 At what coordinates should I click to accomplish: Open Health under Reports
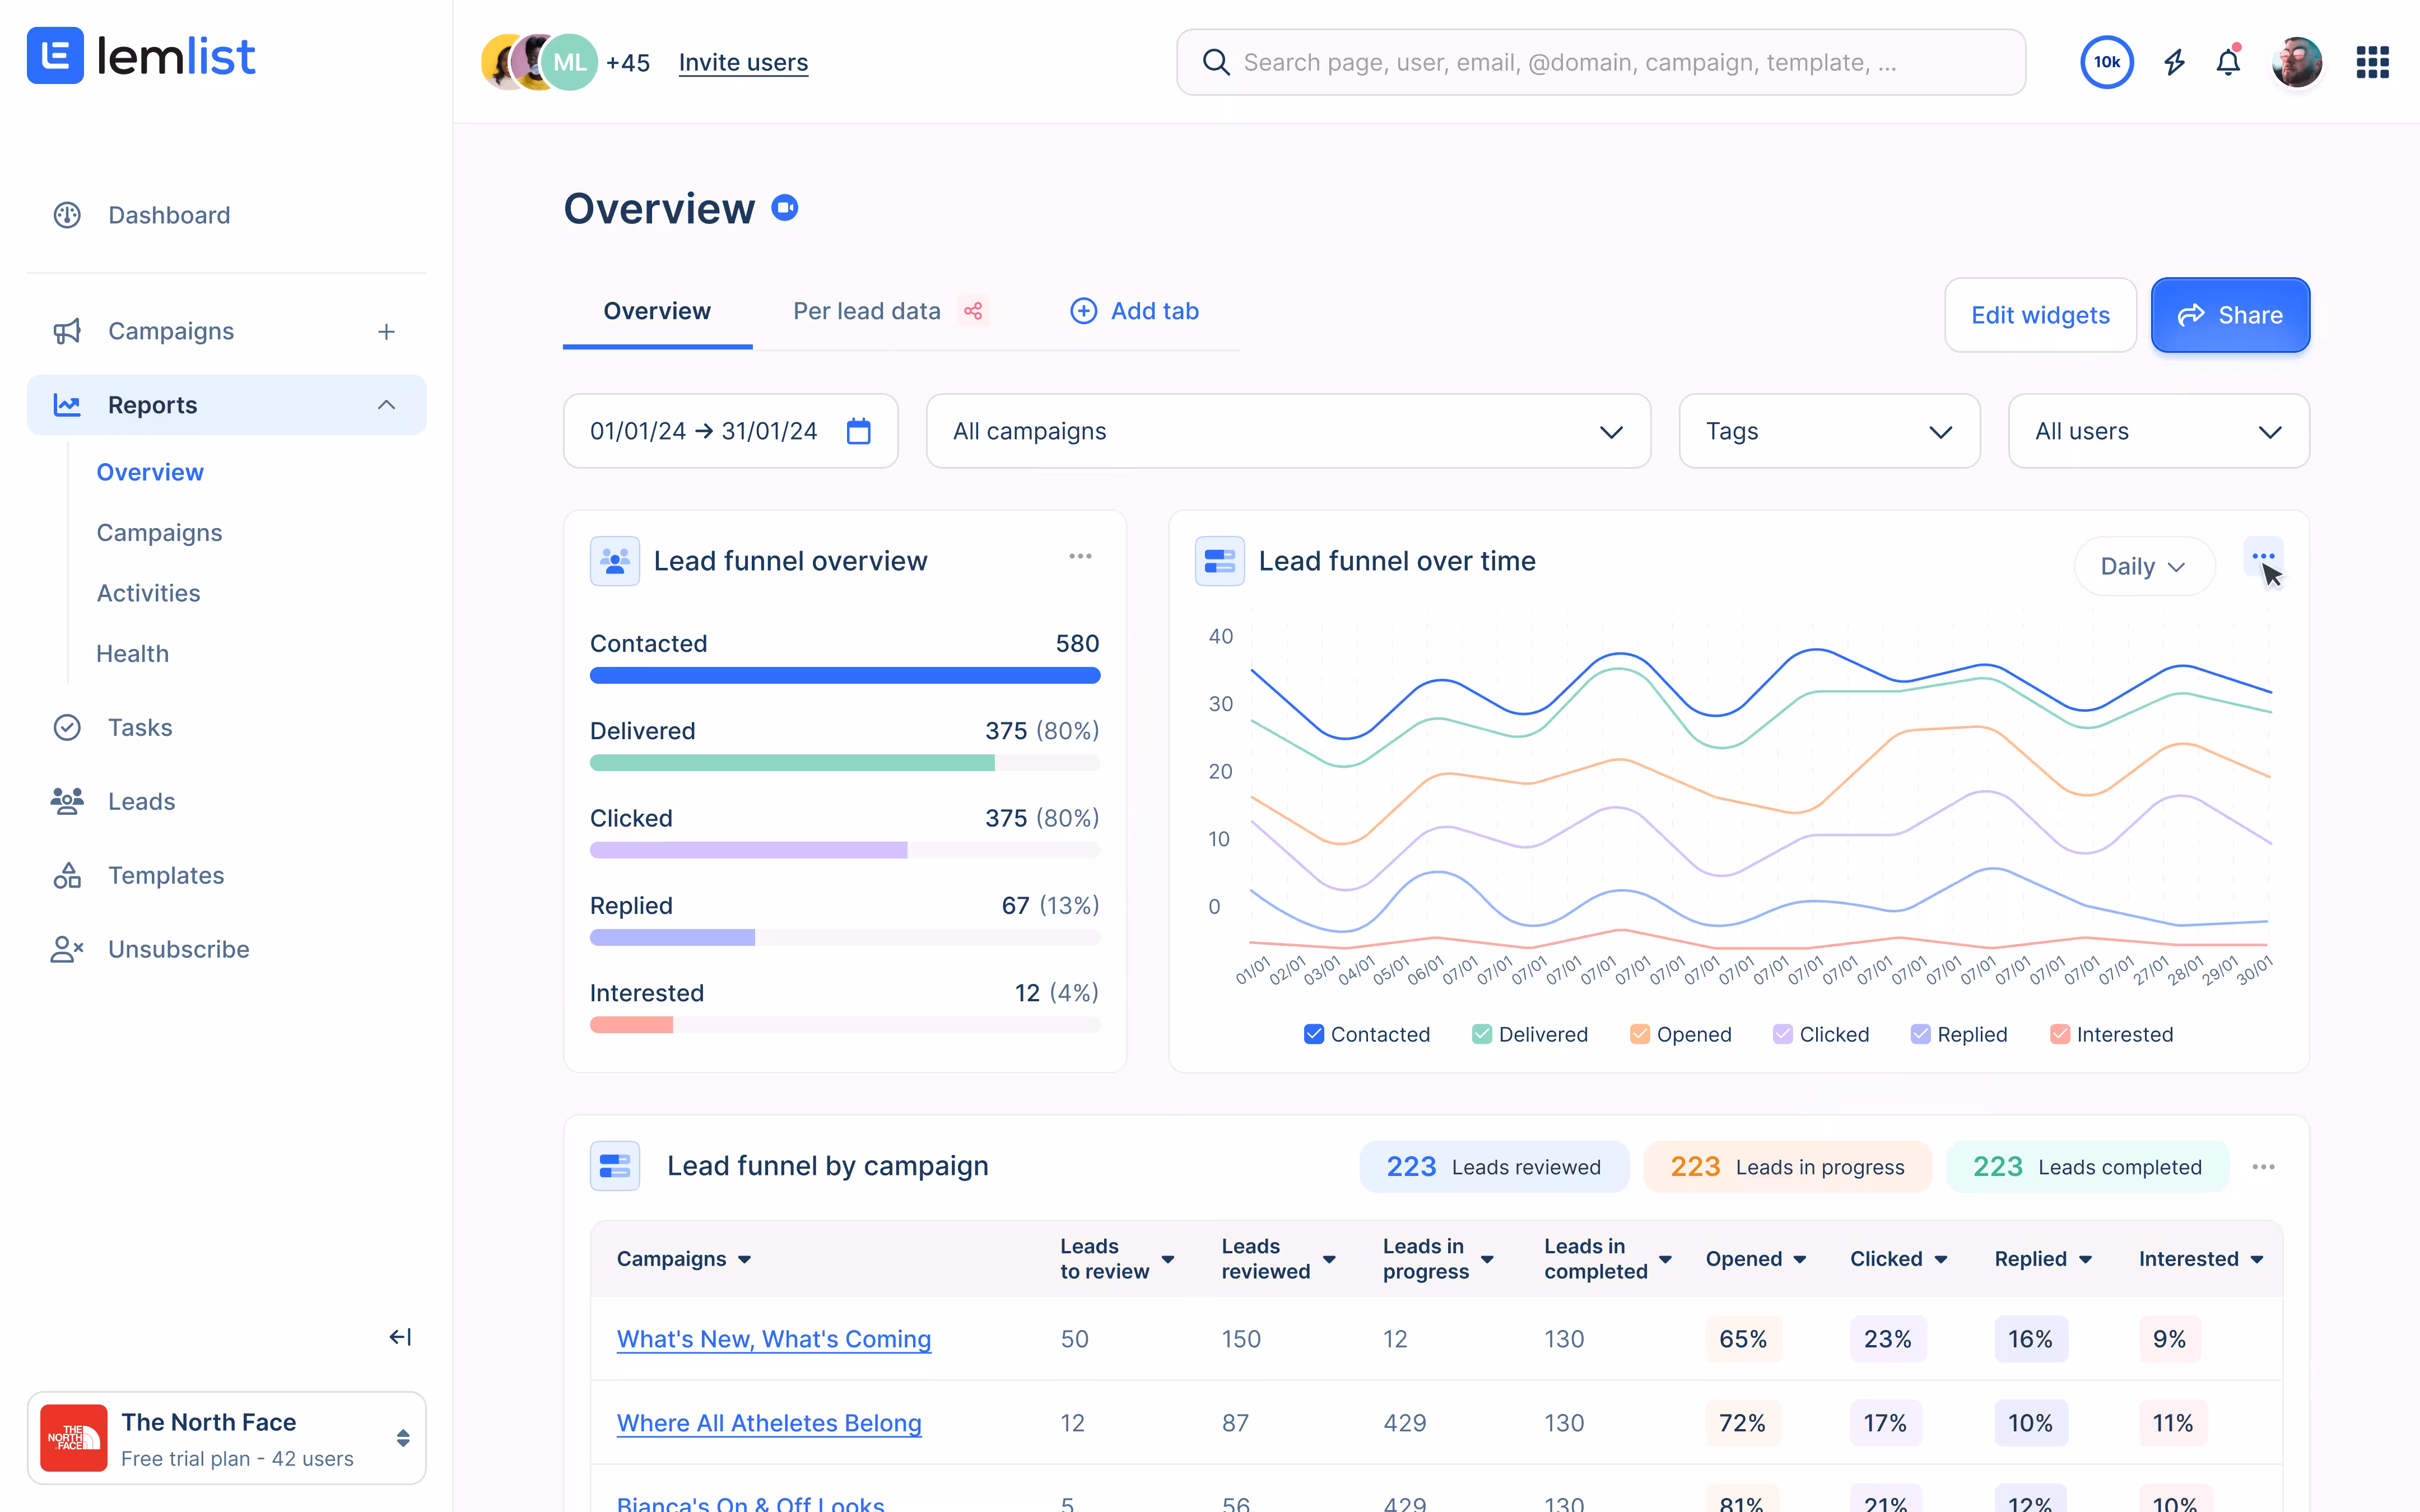tap(132, 653)
